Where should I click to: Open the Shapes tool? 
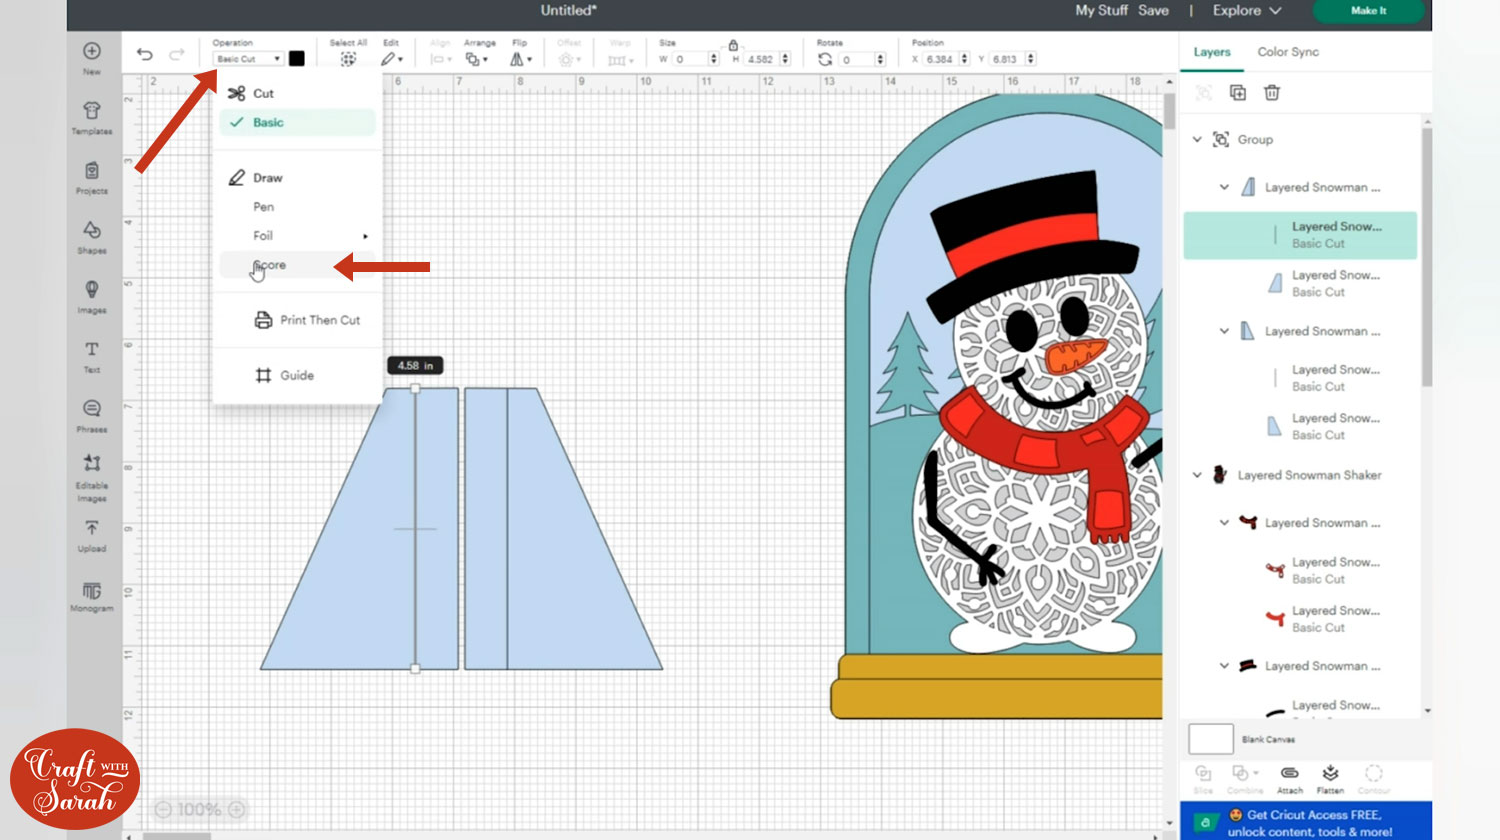92,236
